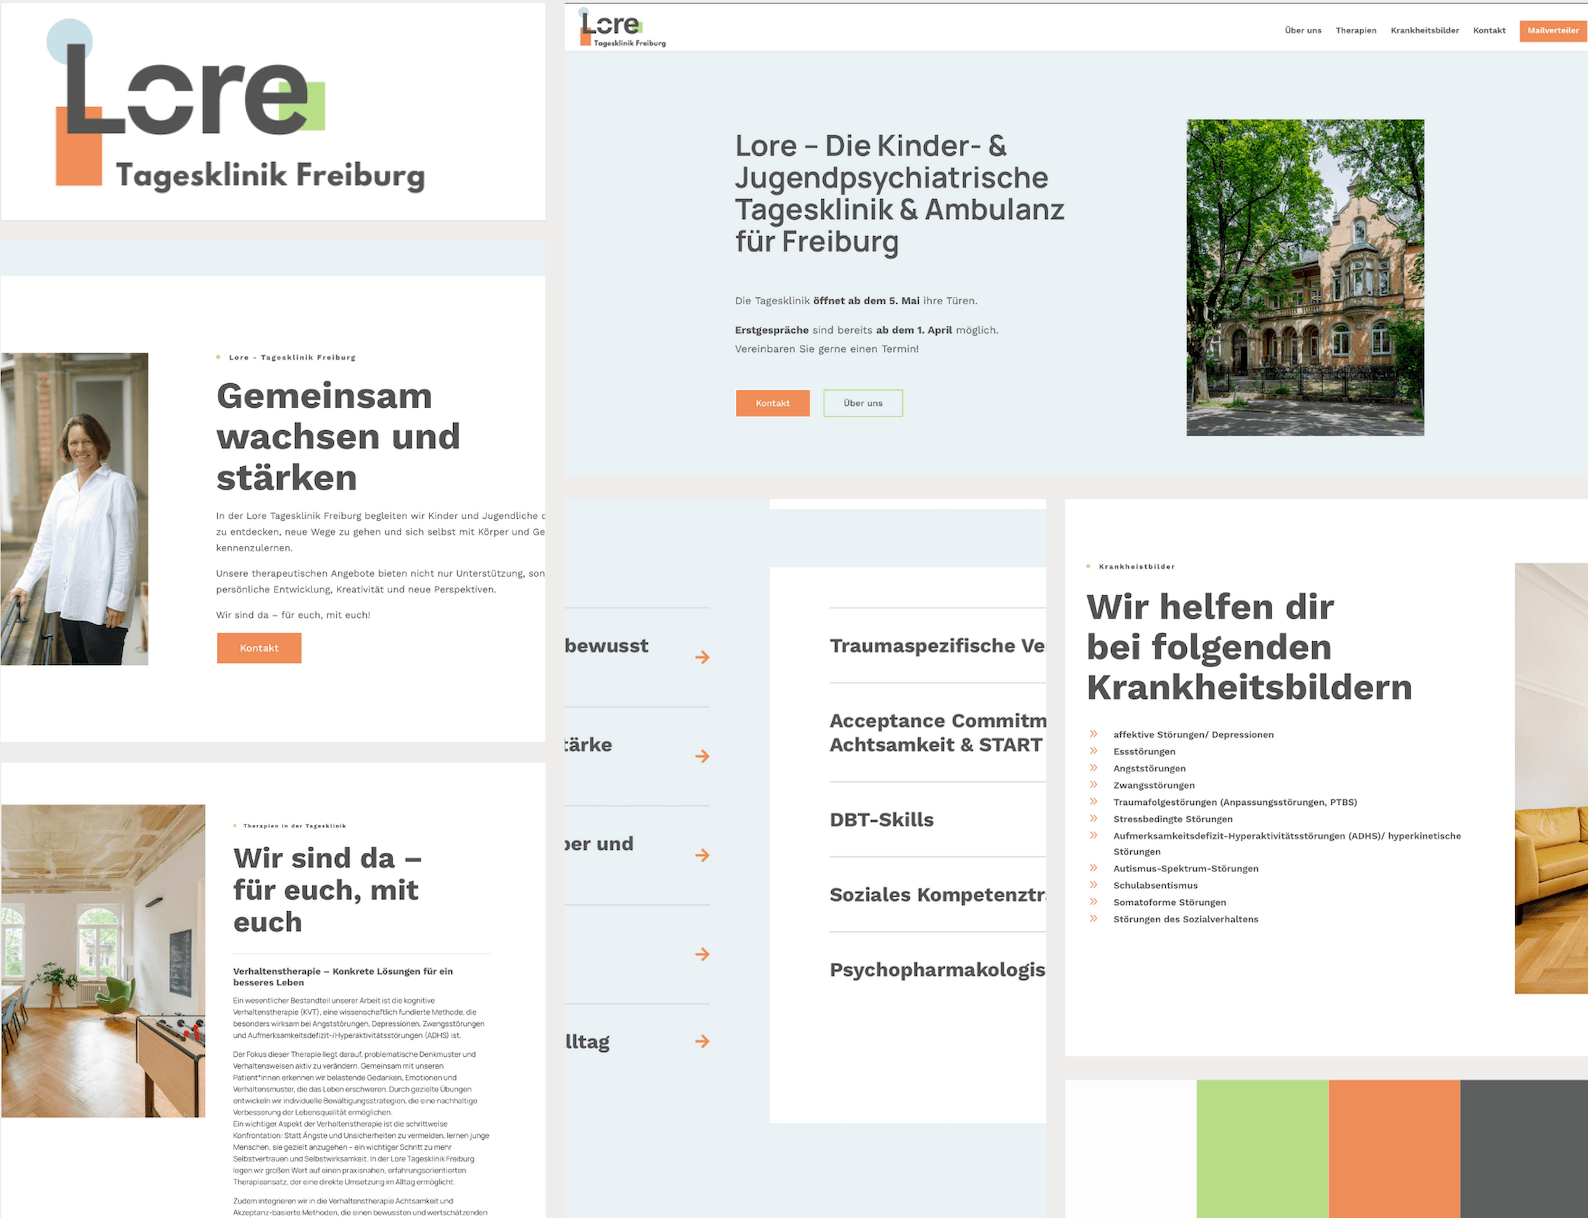This screenshot has height=1218, width=1588.
Task: Select the 'Traumaspezifische Ve...' therapy item
Action: coord(938,646)
